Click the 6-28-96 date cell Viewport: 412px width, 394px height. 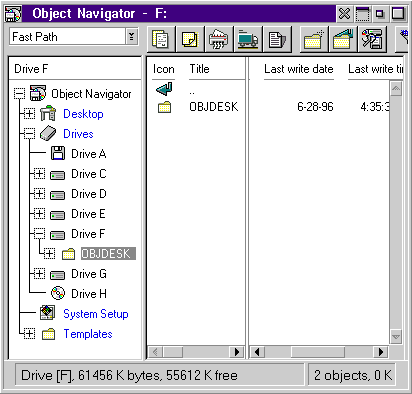point(315,107)
